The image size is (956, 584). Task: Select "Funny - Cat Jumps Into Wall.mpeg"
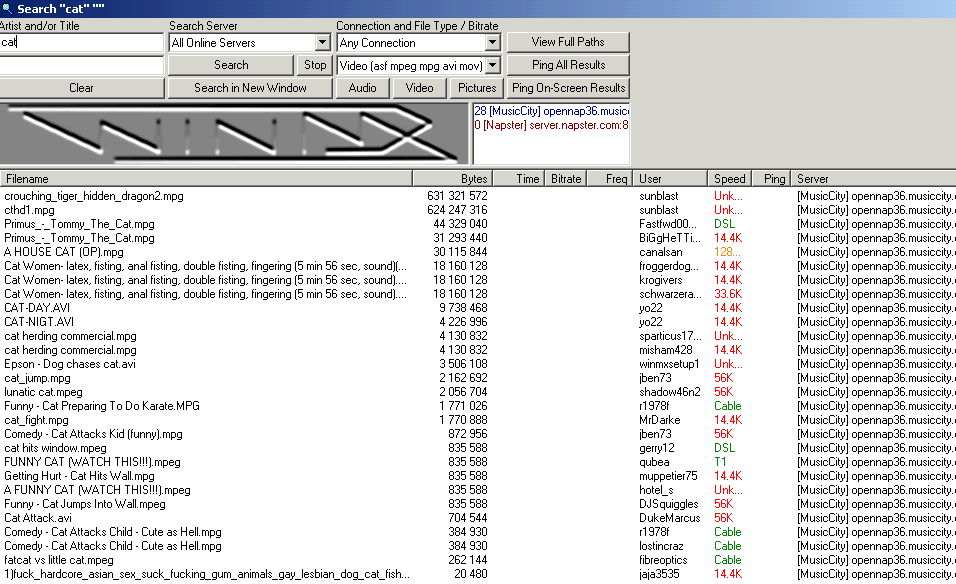[x=85, y=505]
